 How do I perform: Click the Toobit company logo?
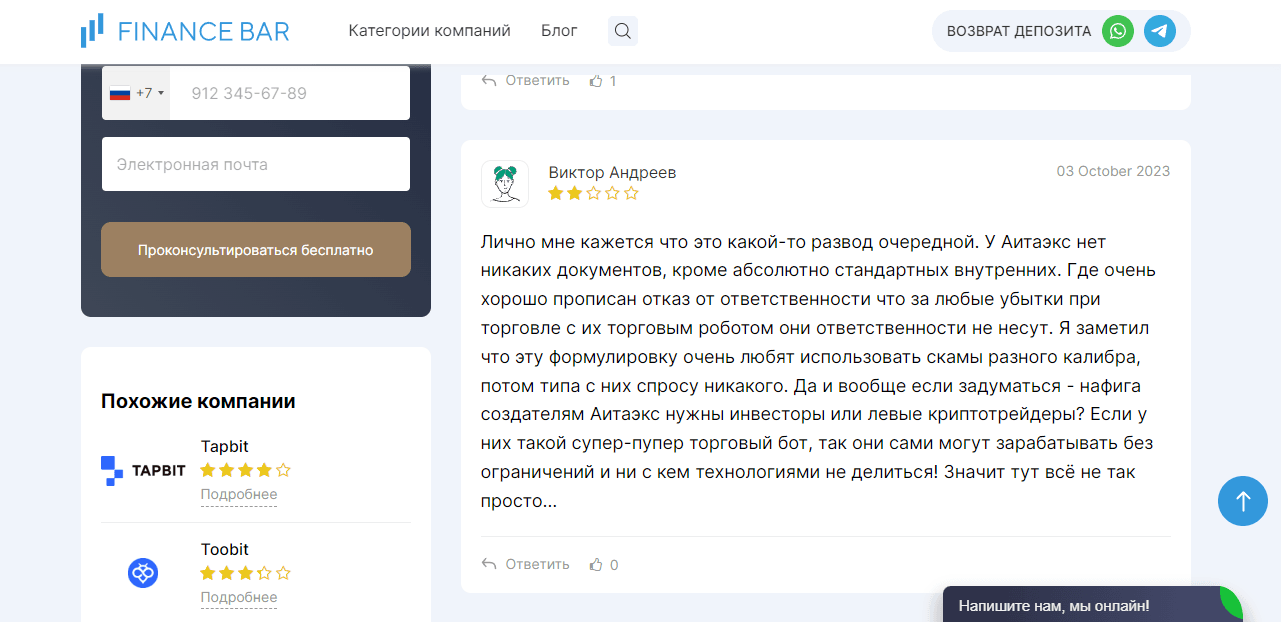coord(143,573)
